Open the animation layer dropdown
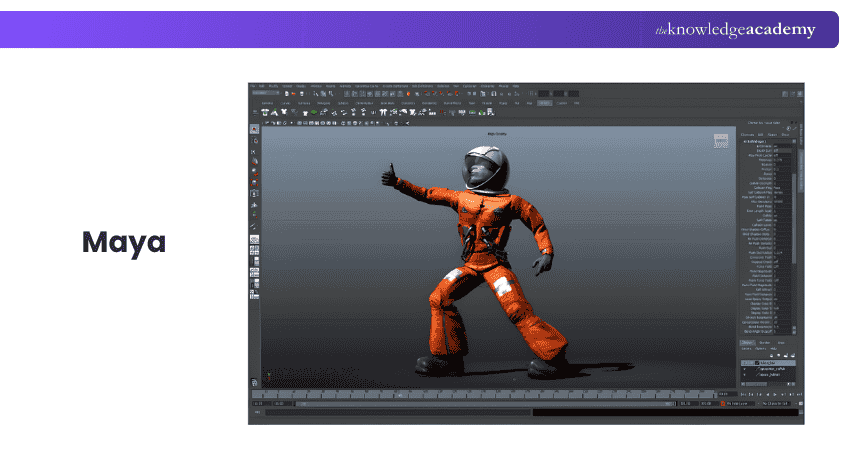 (740, 403)
